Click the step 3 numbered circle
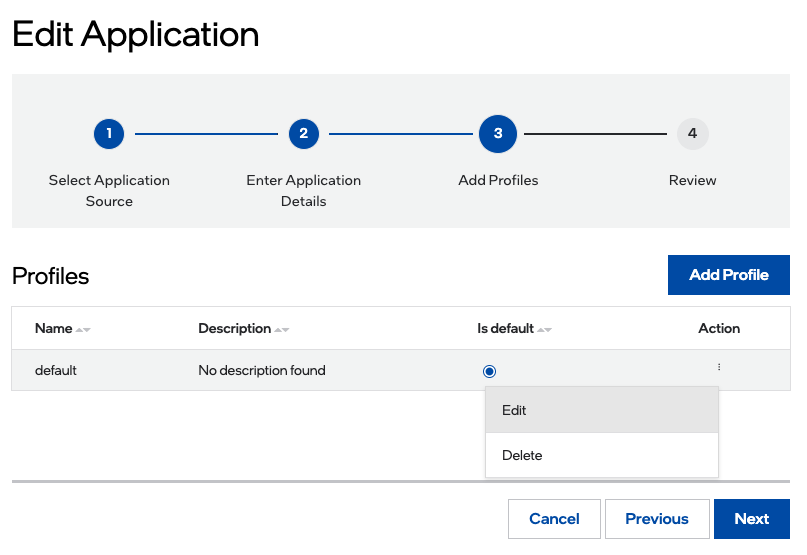The image size is (807, 555). point(498,133)
